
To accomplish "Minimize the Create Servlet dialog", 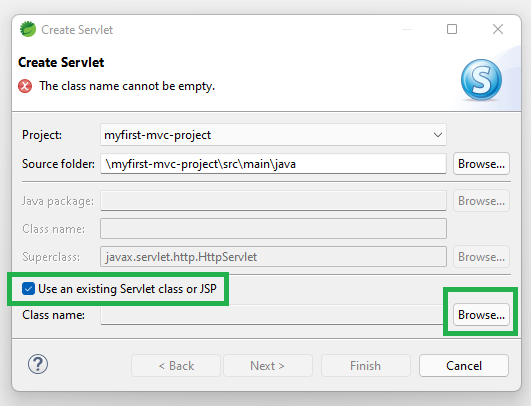I will pos(407,29).
